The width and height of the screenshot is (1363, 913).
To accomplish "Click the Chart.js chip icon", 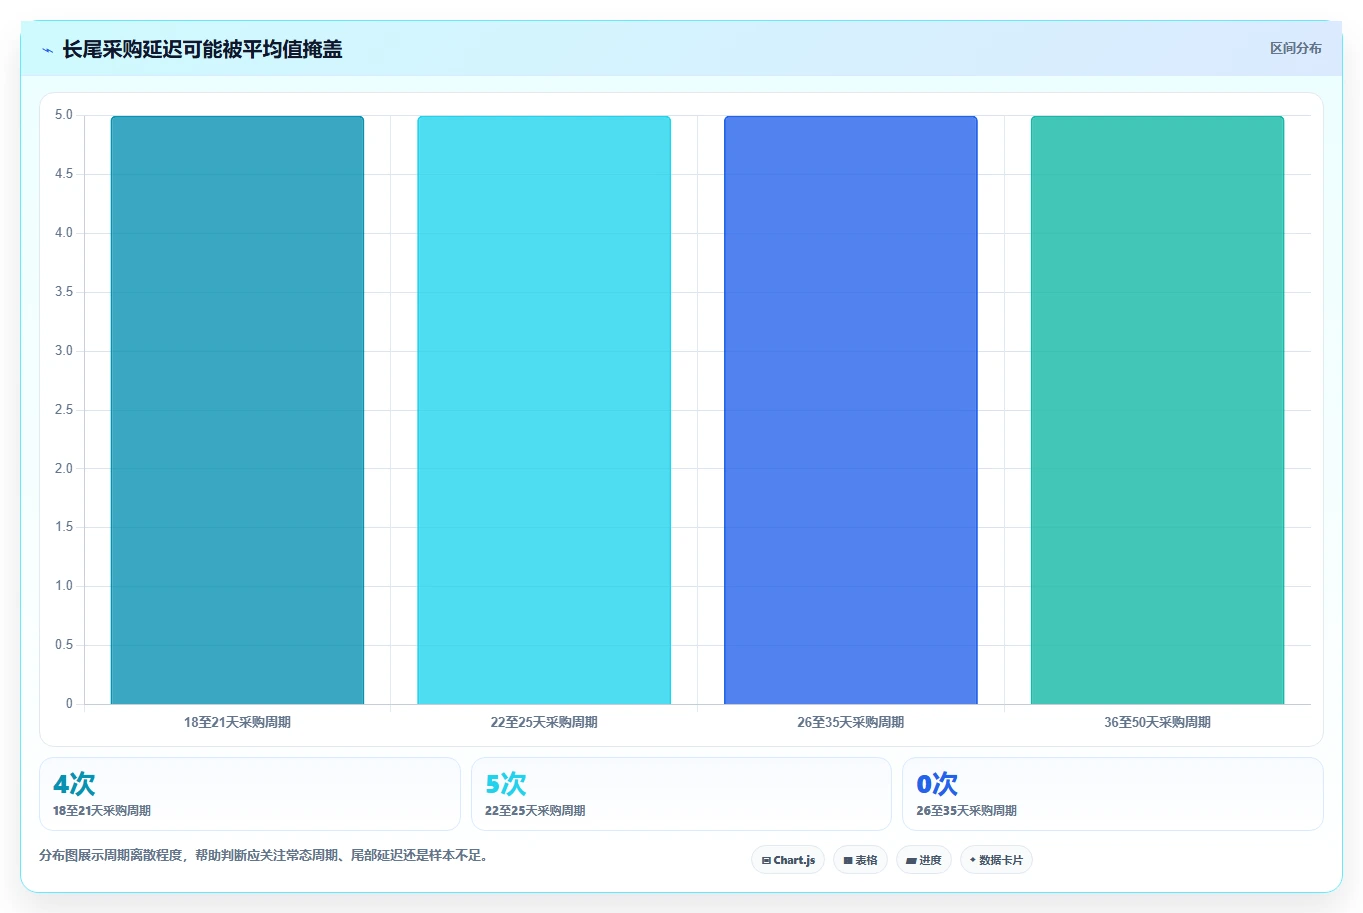I will pos(766,860).
